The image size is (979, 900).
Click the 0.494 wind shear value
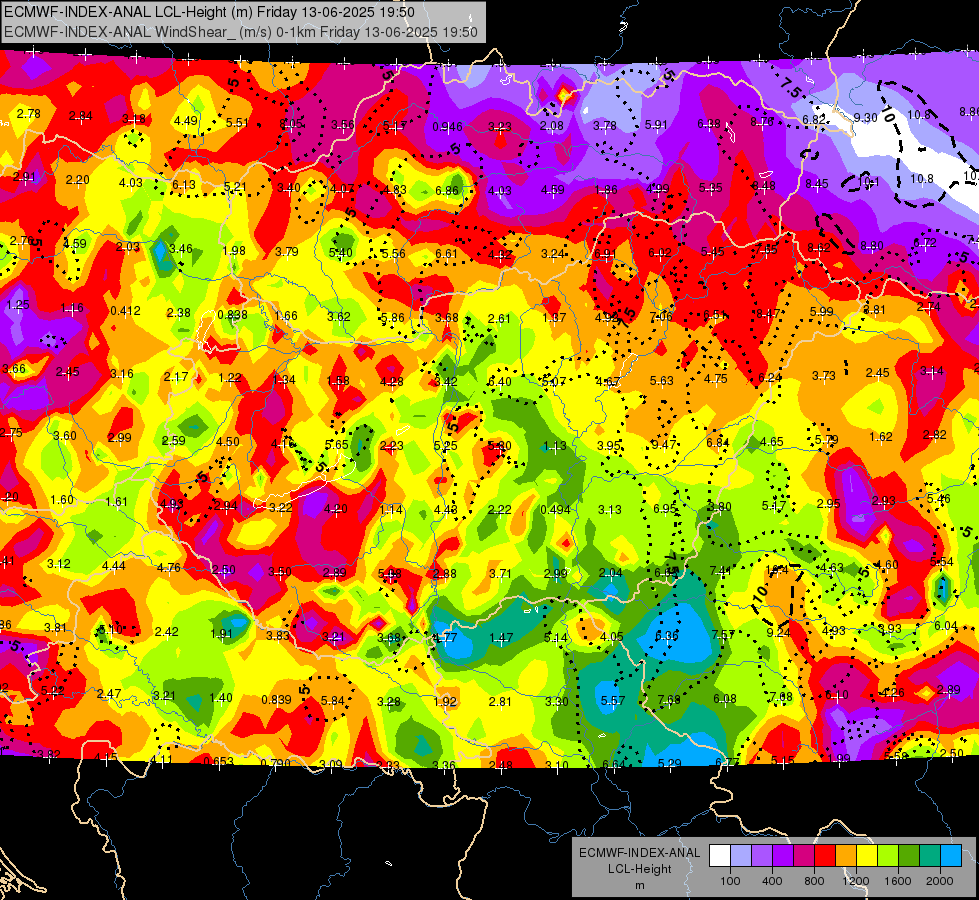(556, 509)
